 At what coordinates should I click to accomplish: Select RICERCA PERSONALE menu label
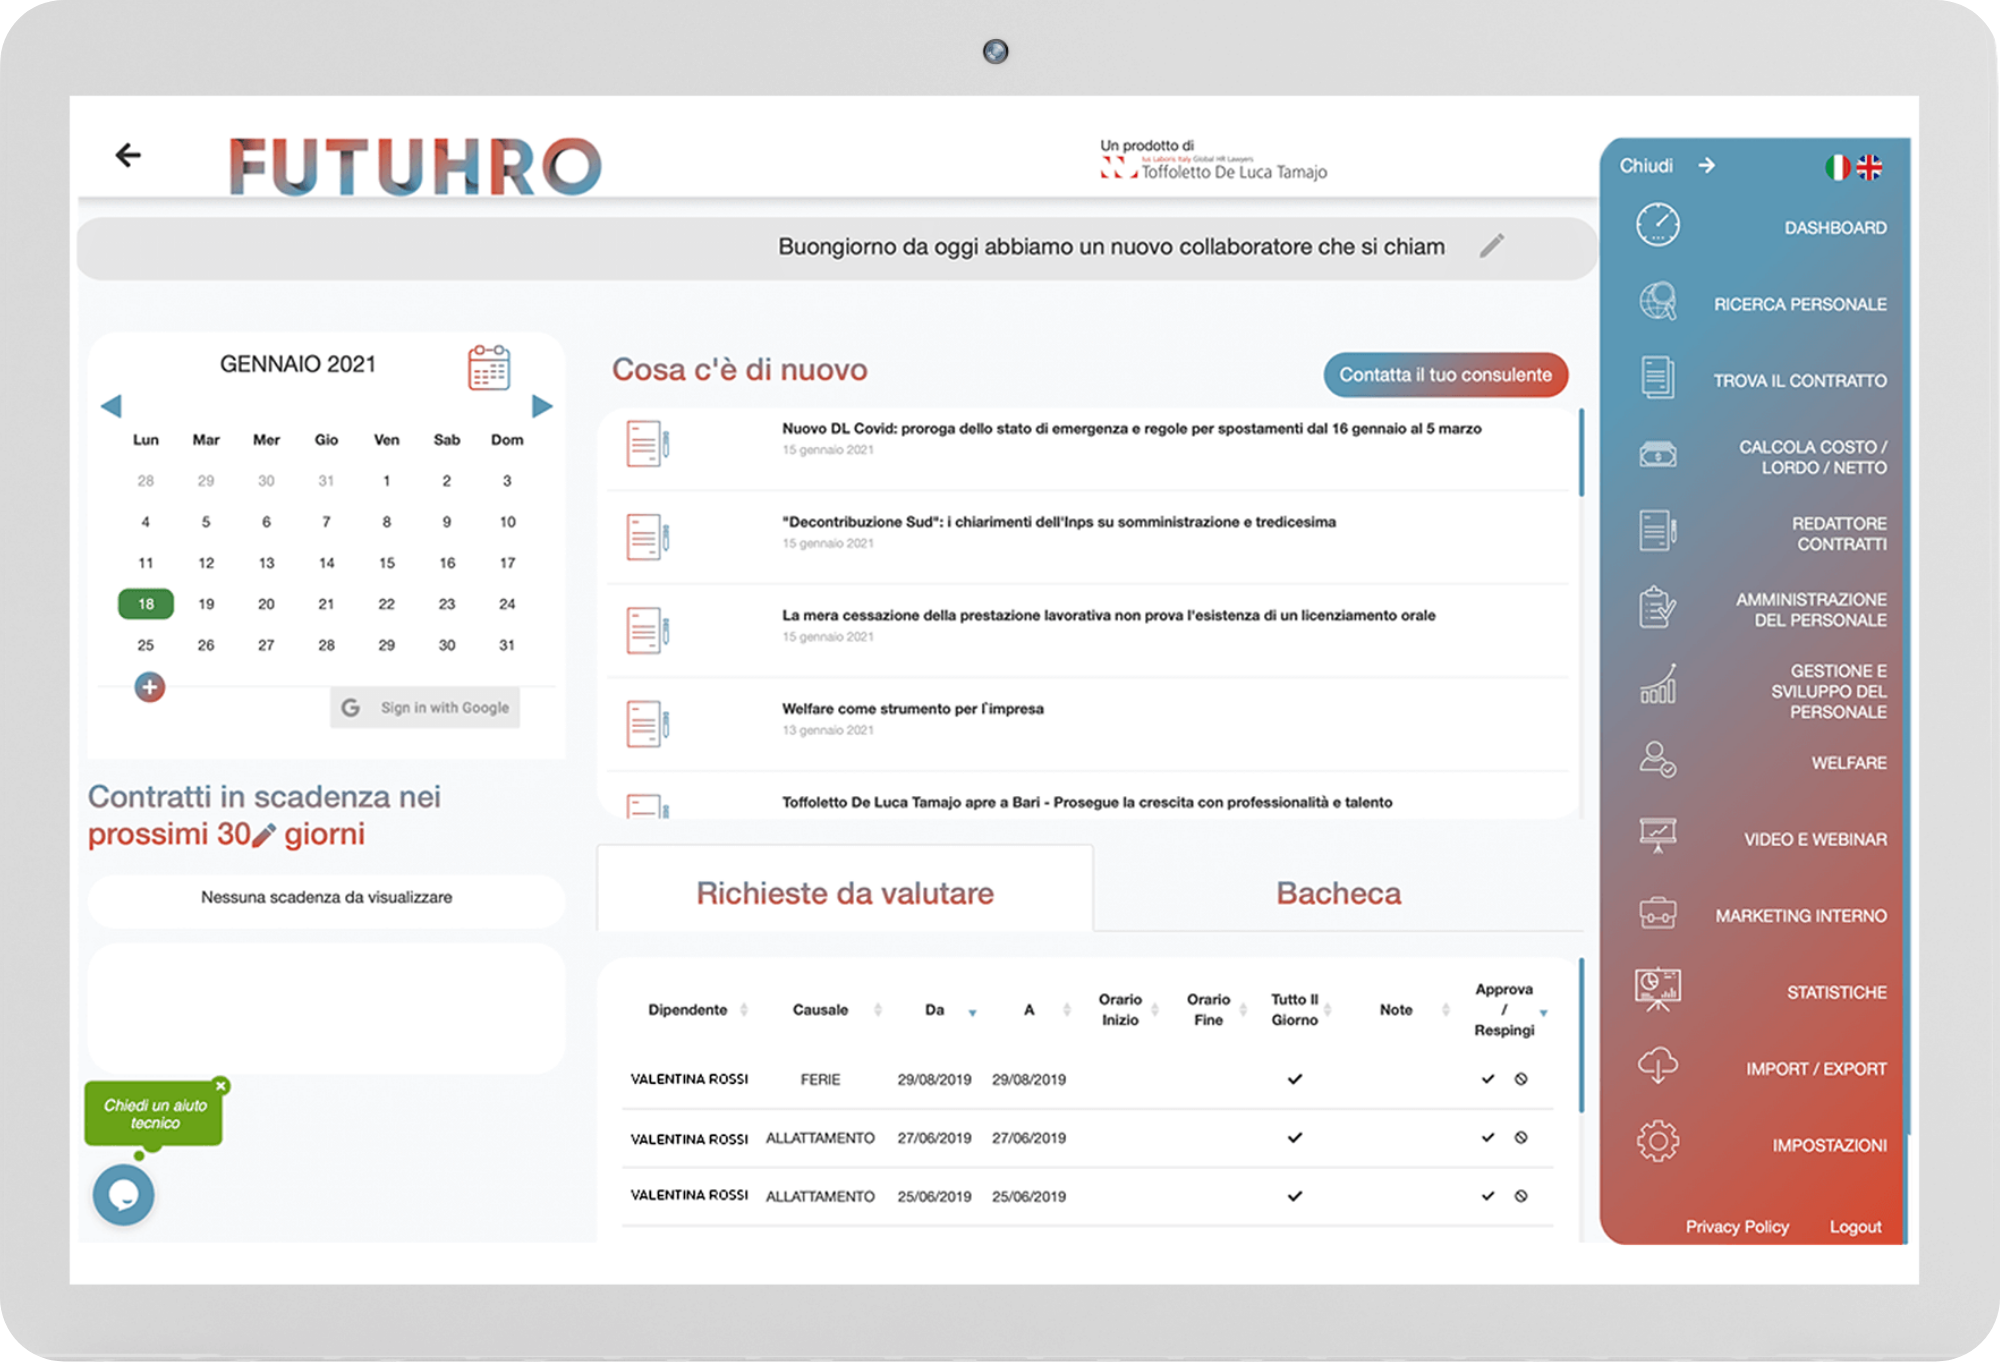click(x=1800, y=304)
